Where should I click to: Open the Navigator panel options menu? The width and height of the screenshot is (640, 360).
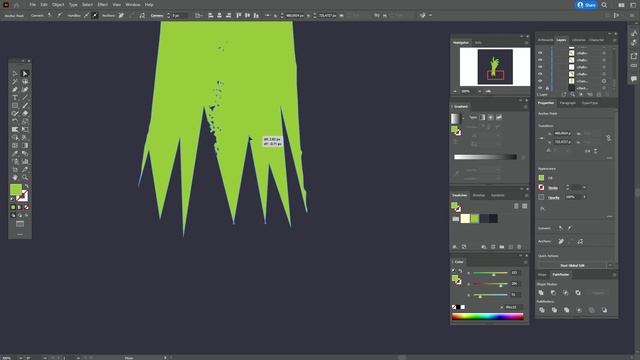526,42
